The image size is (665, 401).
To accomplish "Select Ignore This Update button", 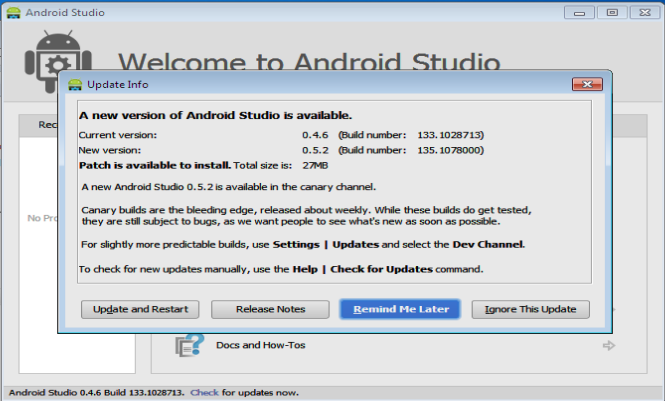I will tap(531, 309).
